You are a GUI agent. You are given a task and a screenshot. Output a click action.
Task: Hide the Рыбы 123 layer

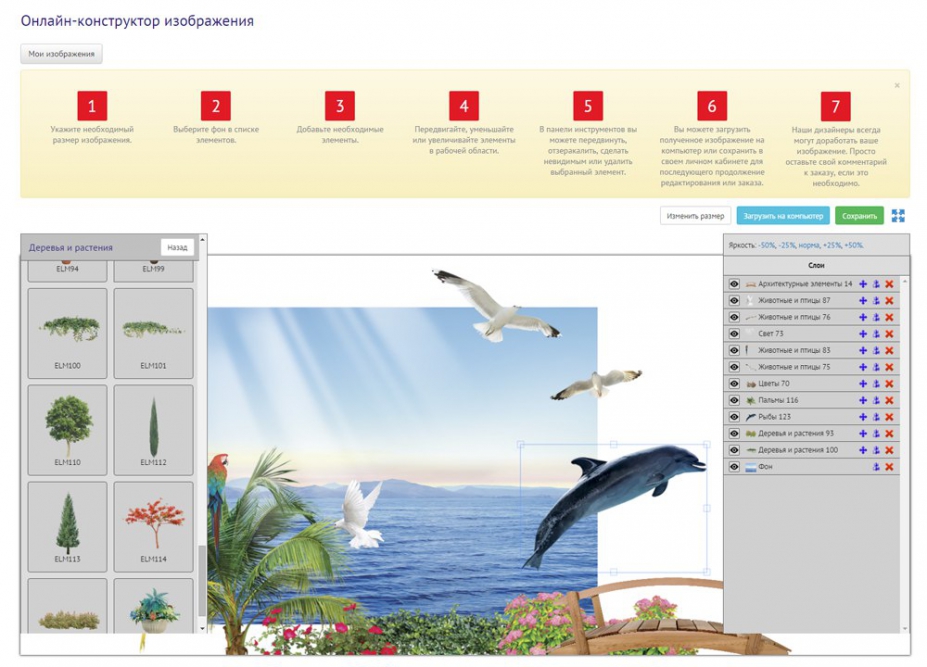click(734, 416)
